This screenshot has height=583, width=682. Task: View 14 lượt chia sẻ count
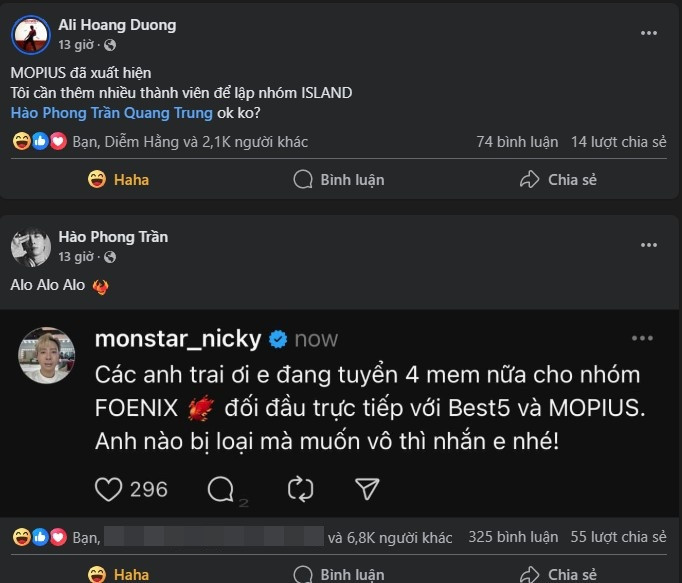(x=618, y=142)
